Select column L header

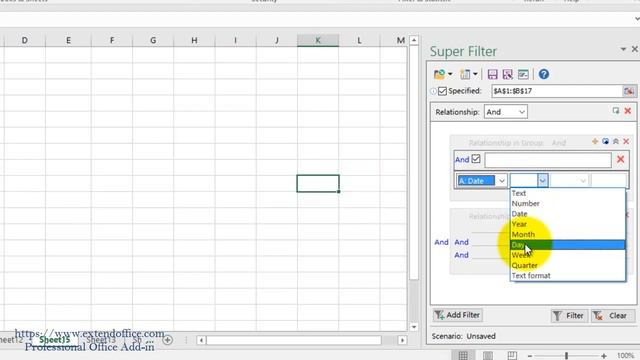coord(359,40)
